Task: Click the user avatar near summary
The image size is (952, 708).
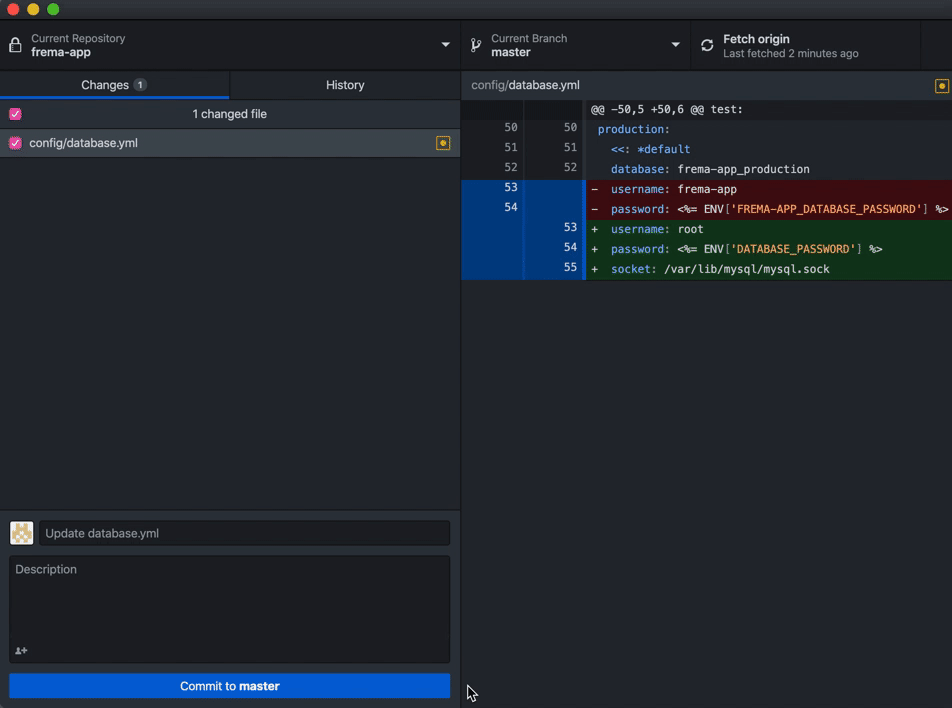Action: pos(22,533)
